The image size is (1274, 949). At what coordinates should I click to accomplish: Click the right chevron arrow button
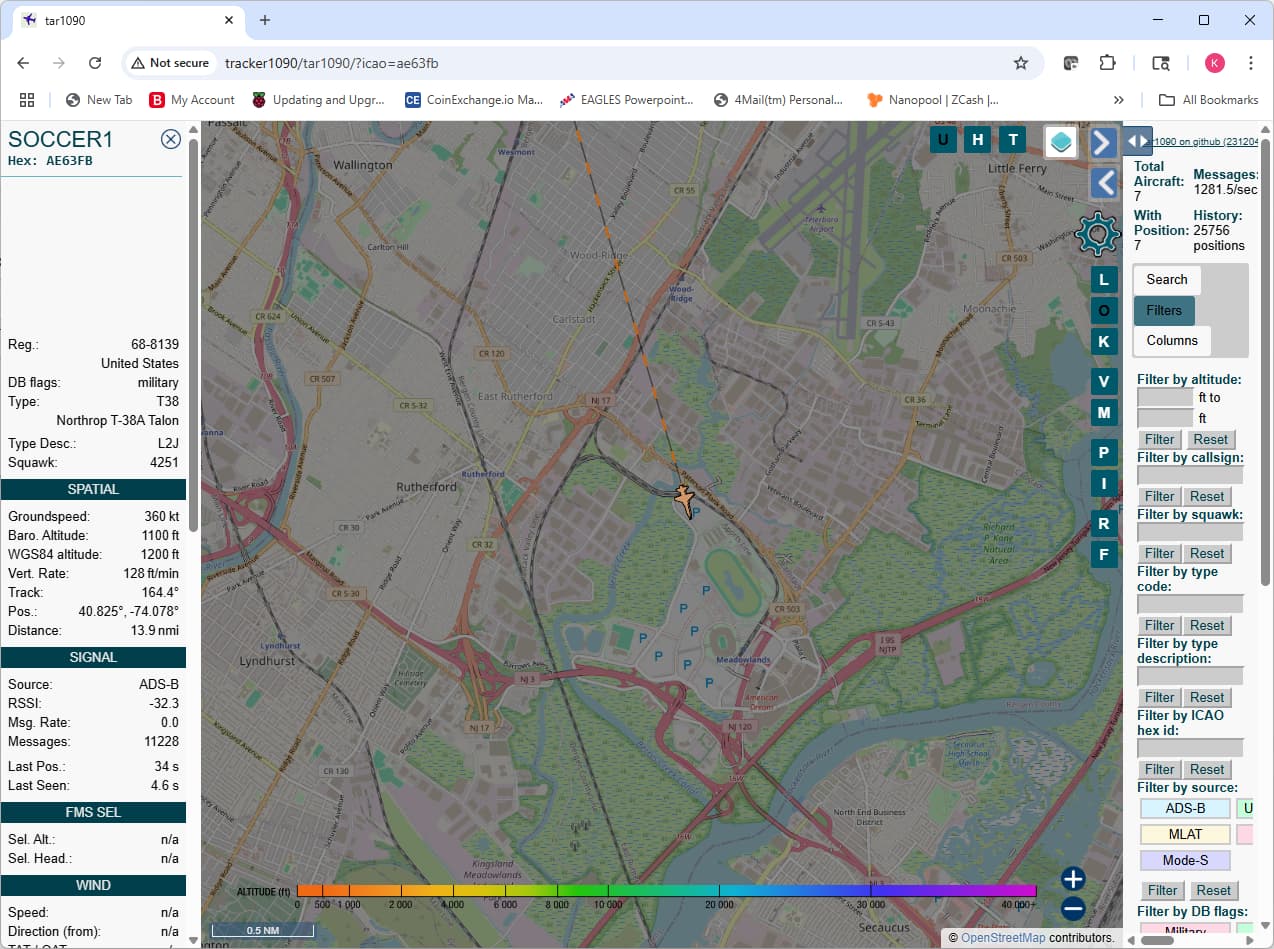[1102, 142]
